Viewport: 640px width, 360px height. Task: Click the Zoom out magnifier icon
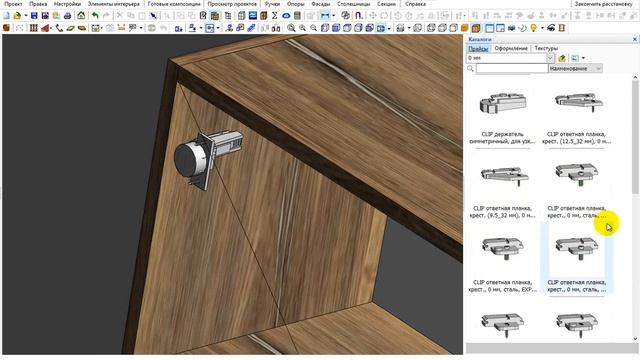pos(313,28)
